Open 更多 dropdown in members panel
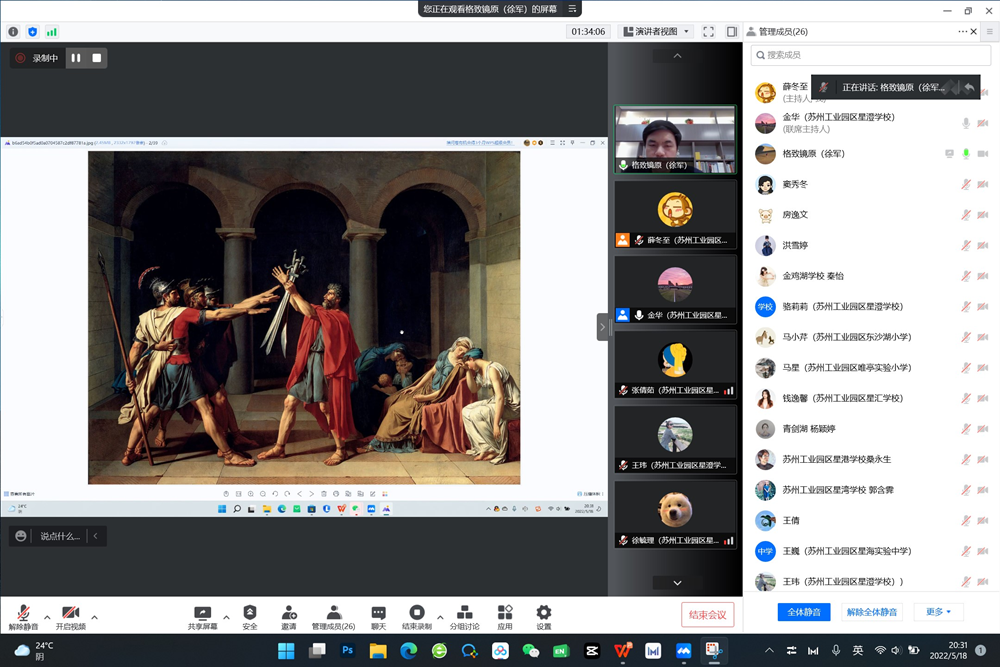 point(938,612)
